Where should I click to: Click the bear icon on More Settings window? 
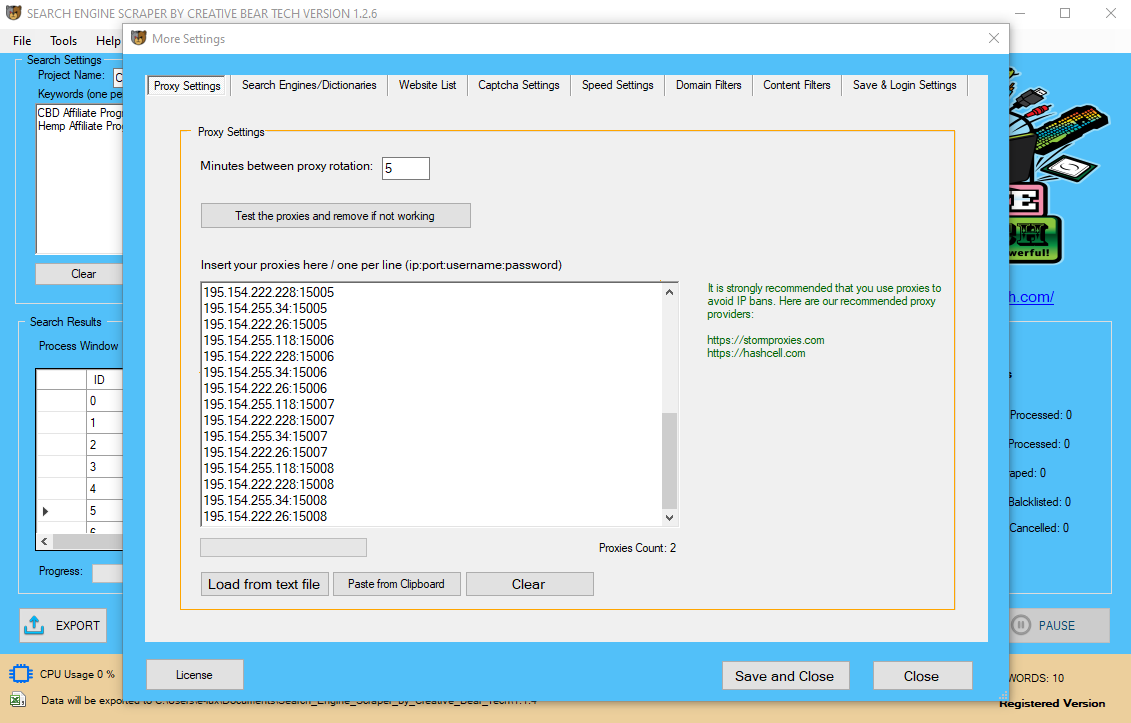137,38
